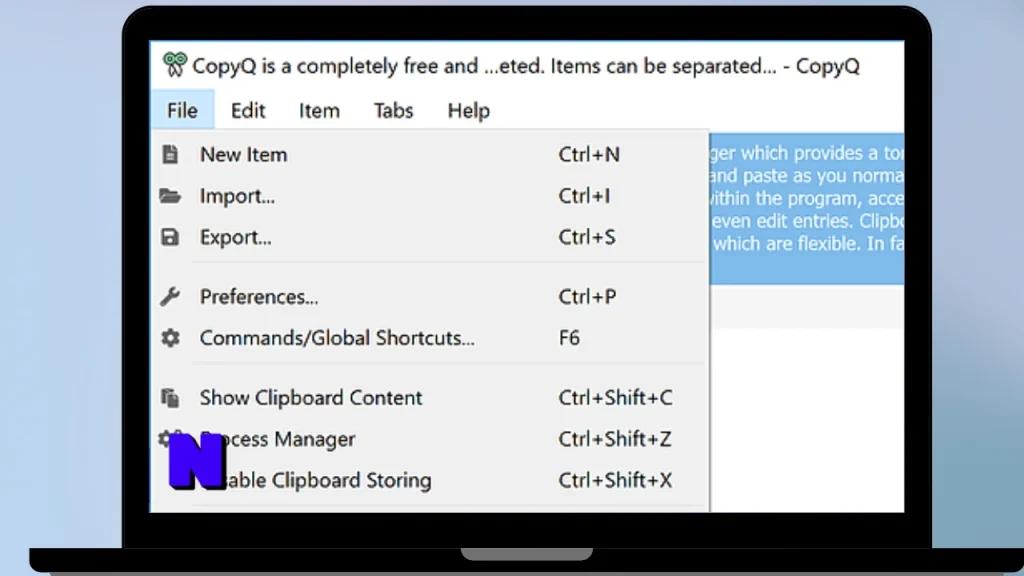Select the highlighted blue clipboard item

coord(807,209)
